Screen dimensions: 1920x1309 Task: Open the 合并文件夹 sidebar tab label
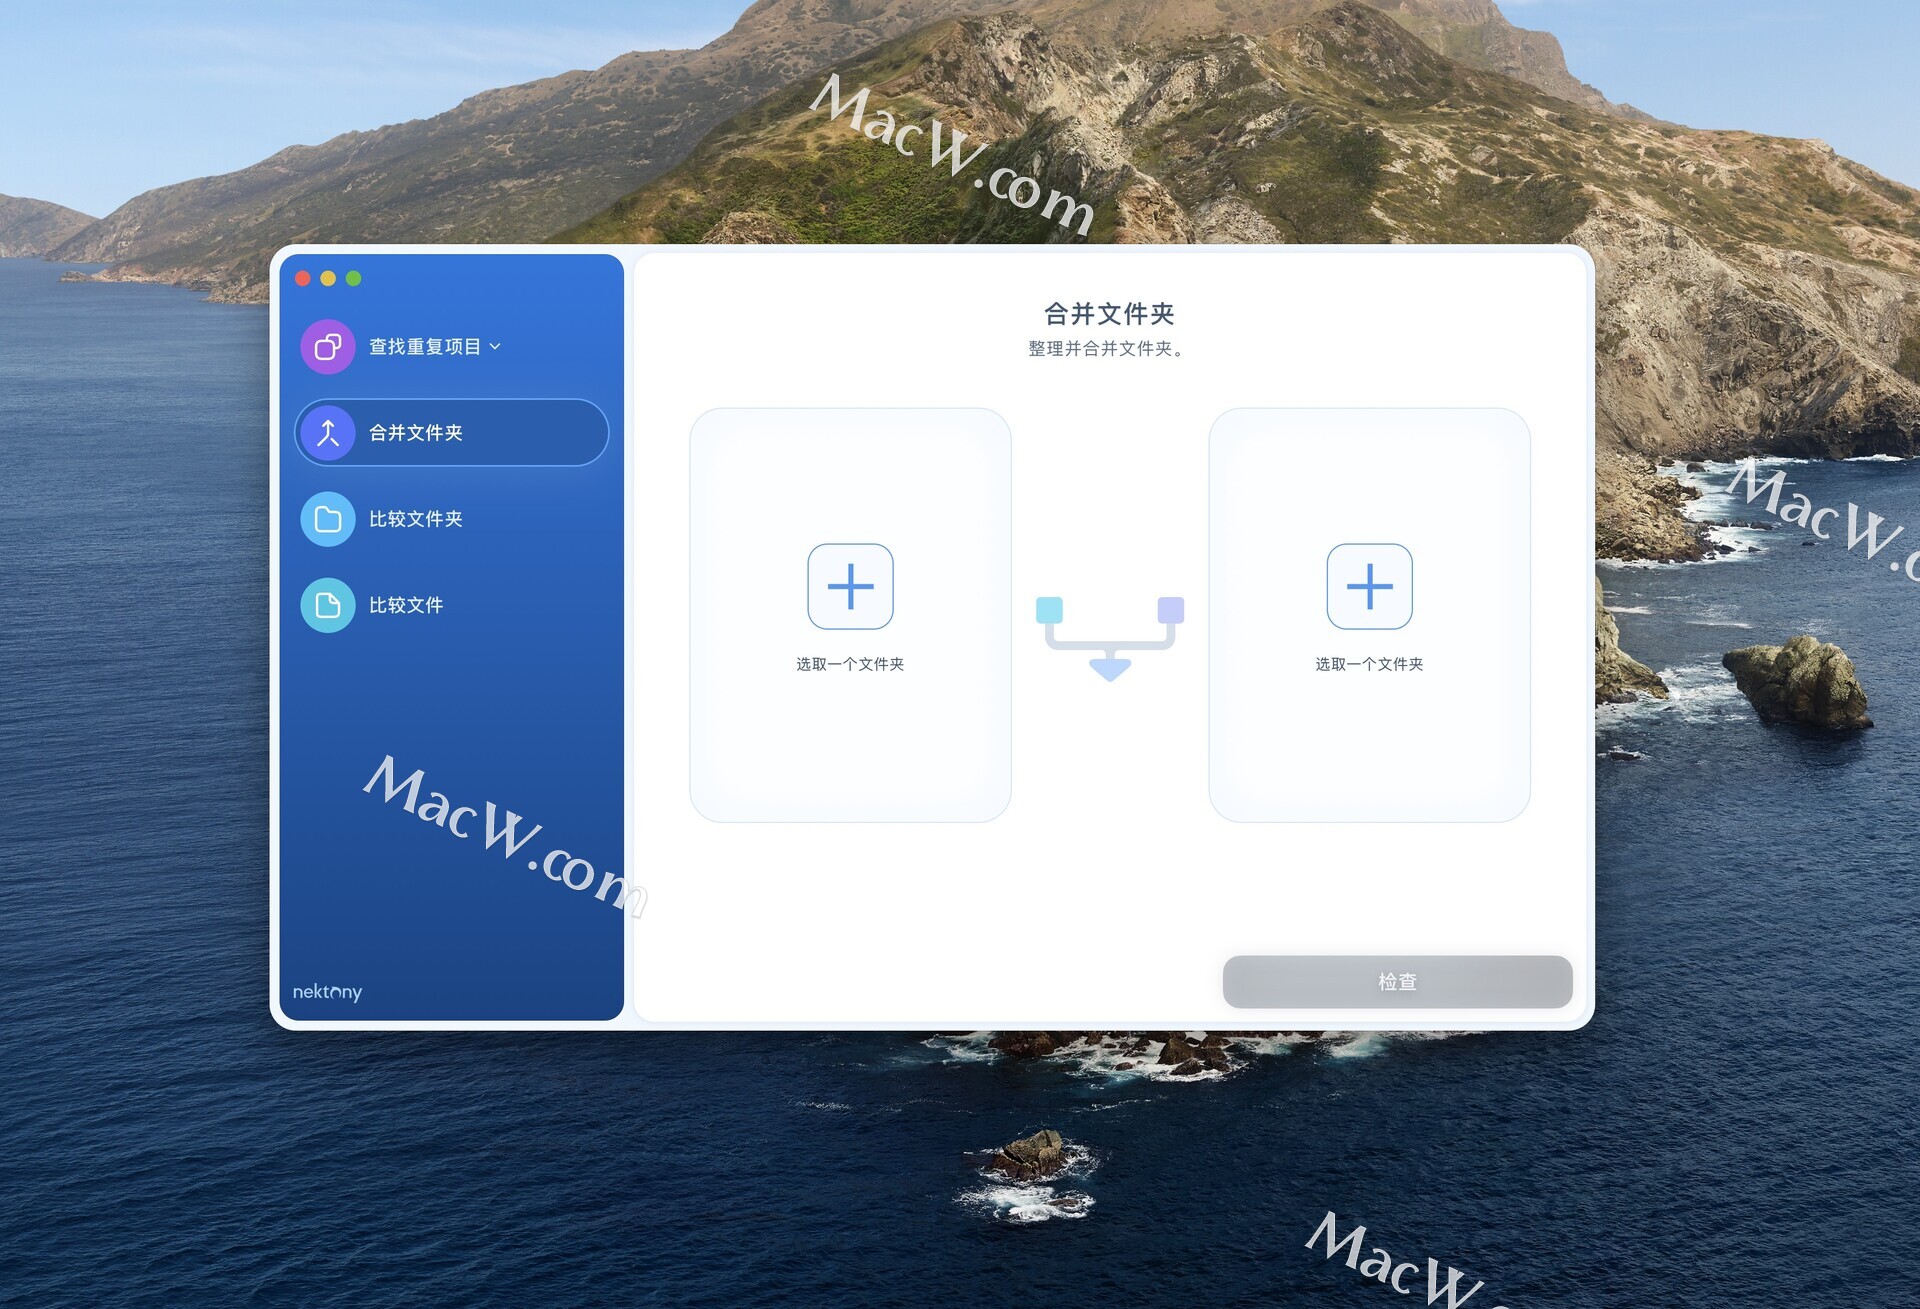(416, 433)
